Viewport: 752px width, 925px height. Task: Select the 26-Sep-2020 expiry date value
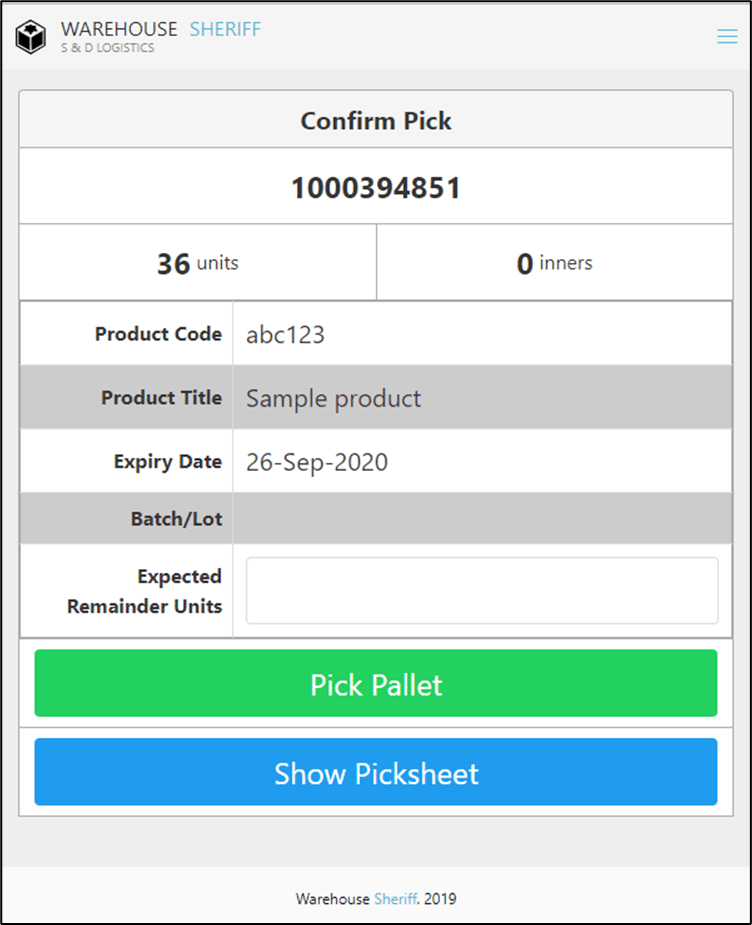317,462
